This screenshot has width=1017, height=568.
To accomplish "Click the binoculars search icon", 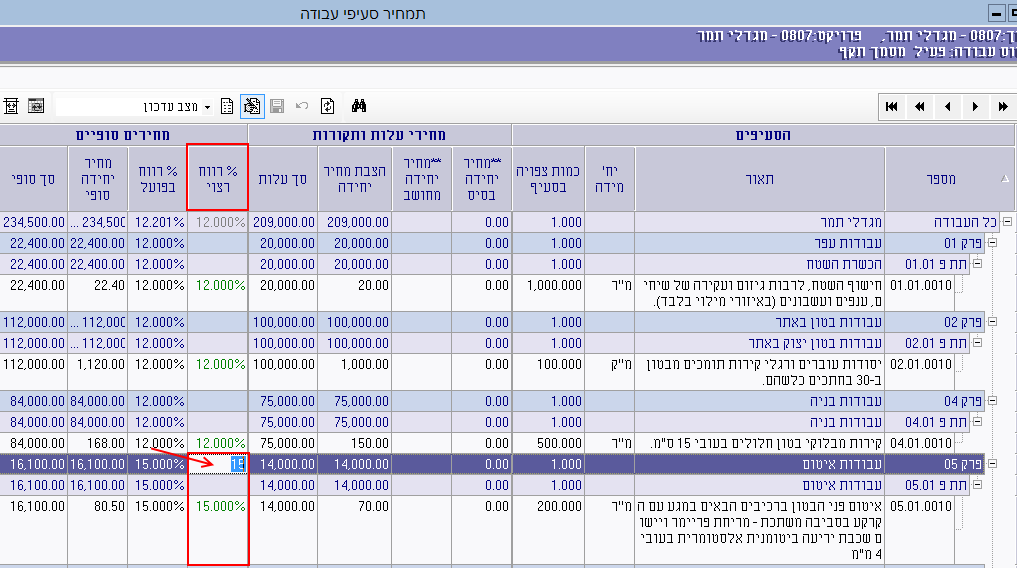I will pyautogui.click(x=359, y=106).
